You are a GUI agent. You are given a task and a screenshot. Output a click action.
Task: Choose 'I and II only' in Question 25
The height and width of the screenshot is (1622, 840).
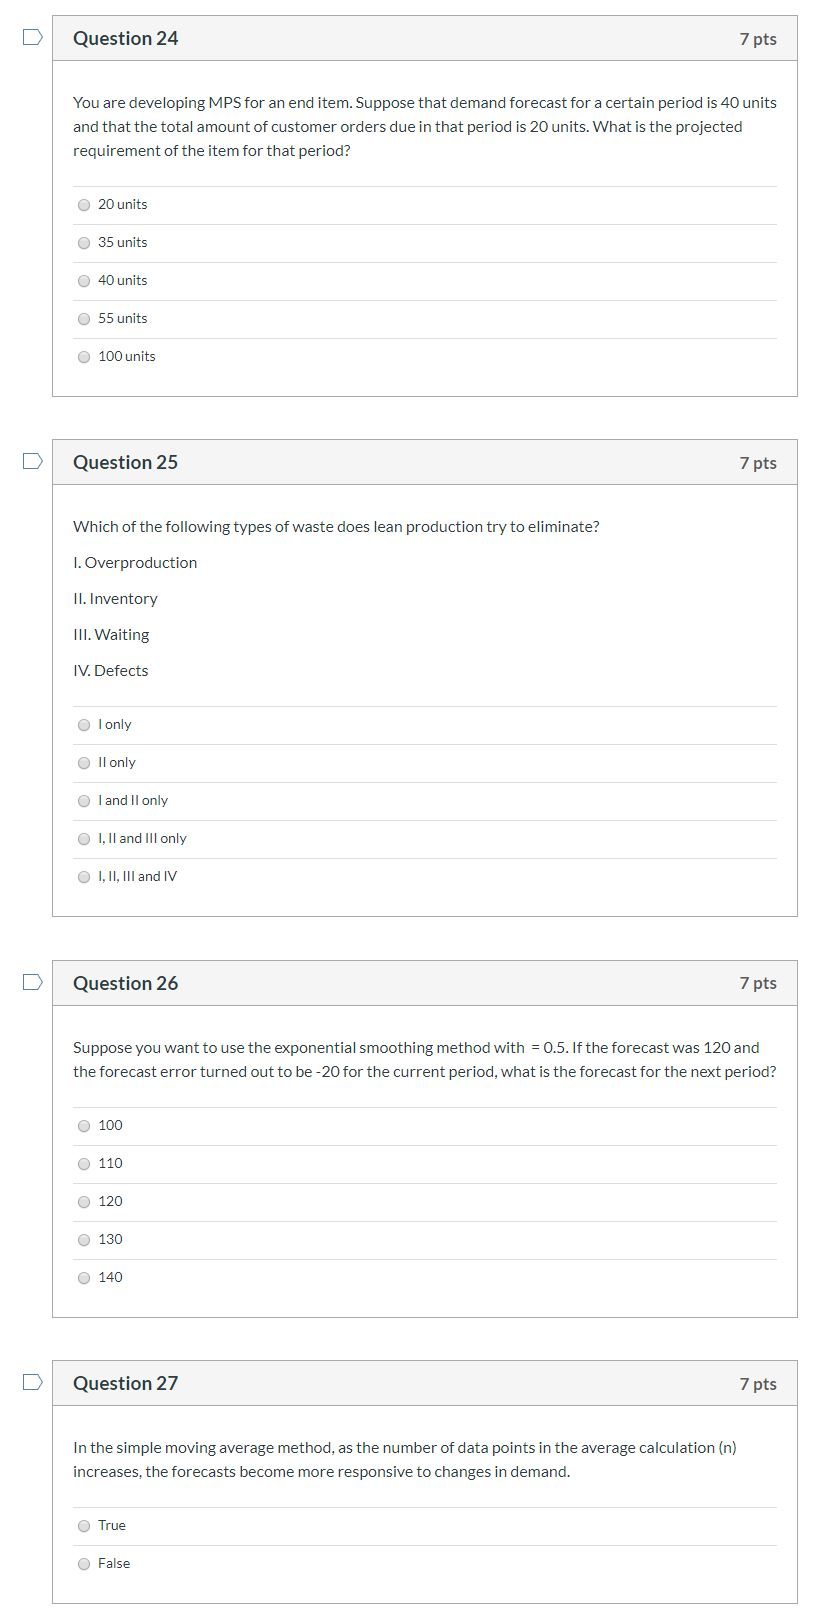[x=84, y=800]
